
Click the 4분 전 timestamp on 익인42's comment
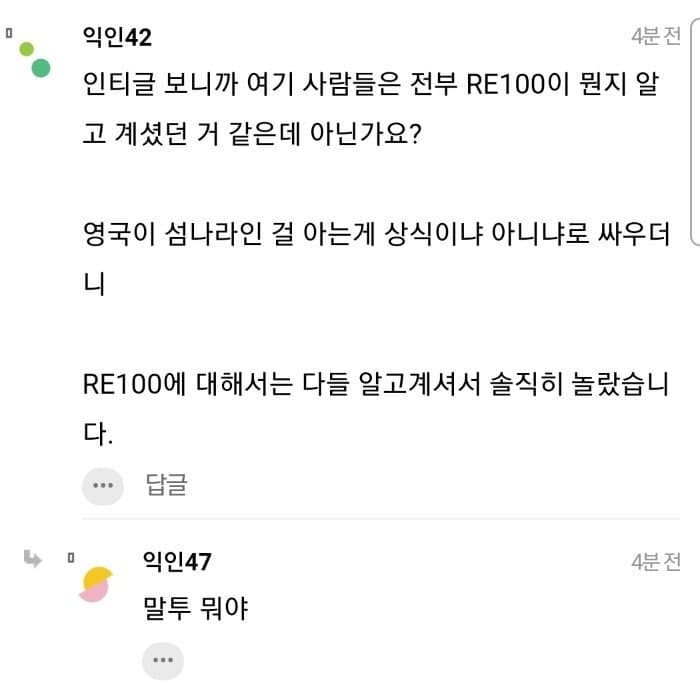click(655, 37)
